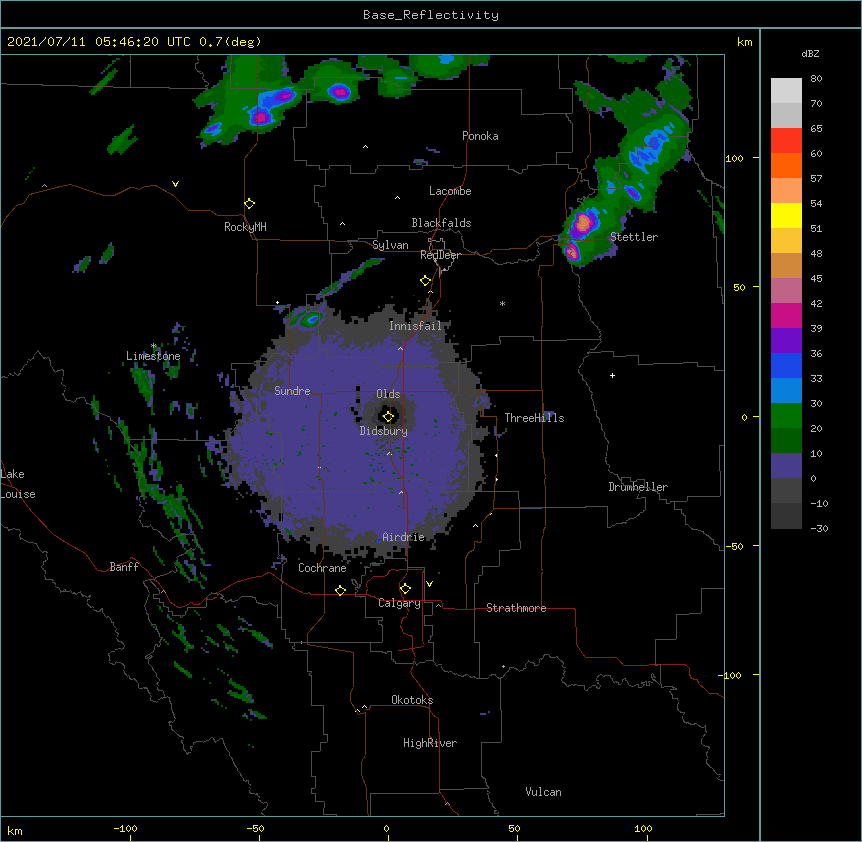Image resolution: width=862 pixels, height=842 pixels.
Task: Click the Didsbury town label
Action: coord(384,431)
